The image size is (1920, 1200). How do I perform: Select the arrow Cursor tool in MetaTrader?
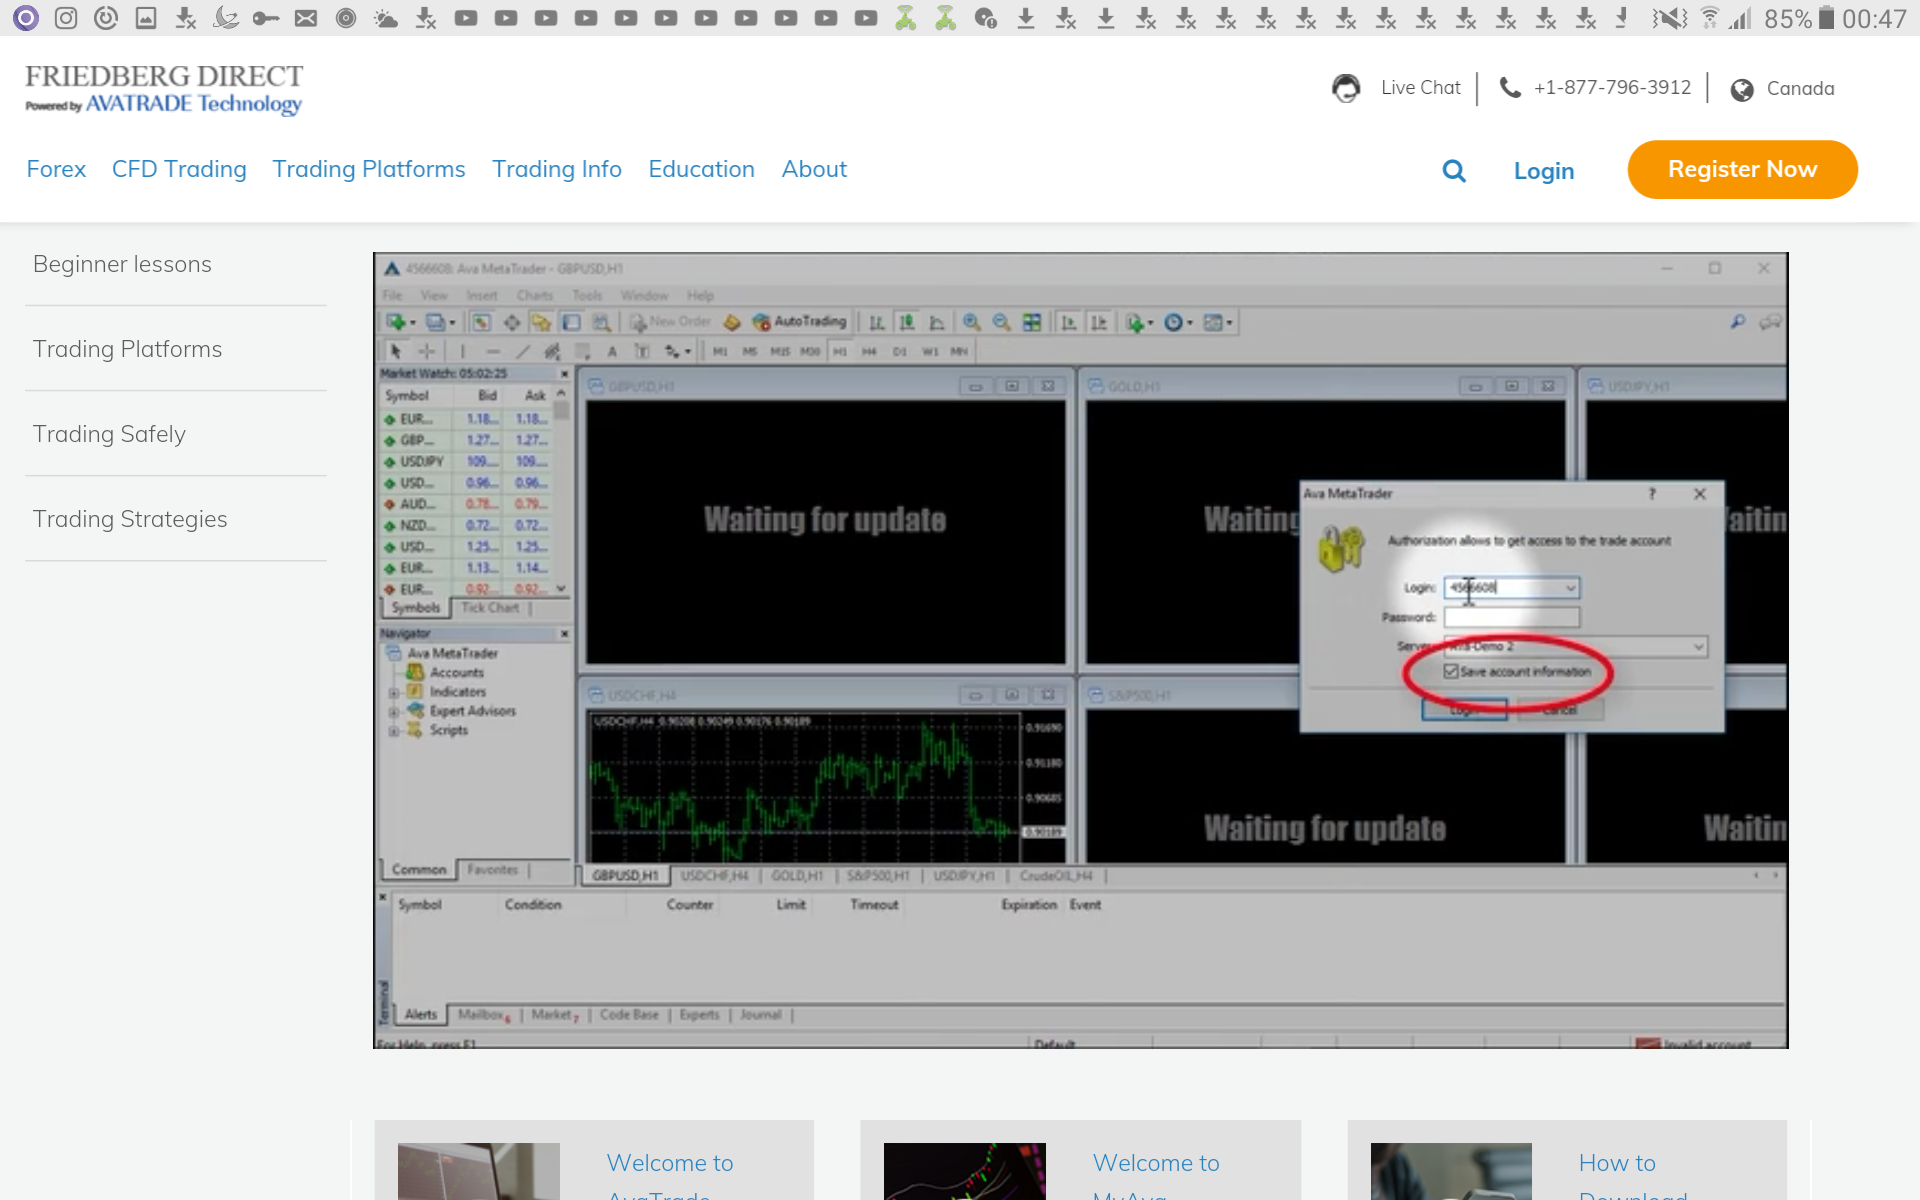click(x=396, y=351)
